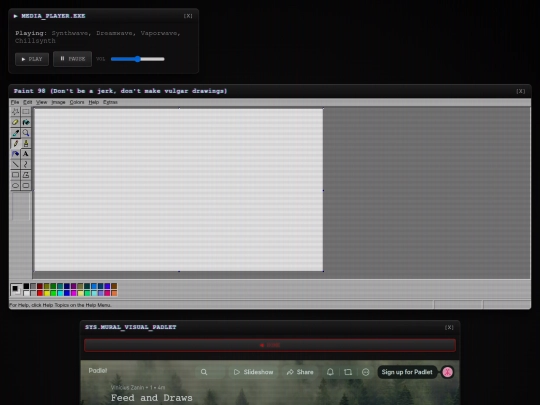Viewport: 540px width, 405px height.
Task: Click the red bar in Padlet window
Action: tap(270, 345)
